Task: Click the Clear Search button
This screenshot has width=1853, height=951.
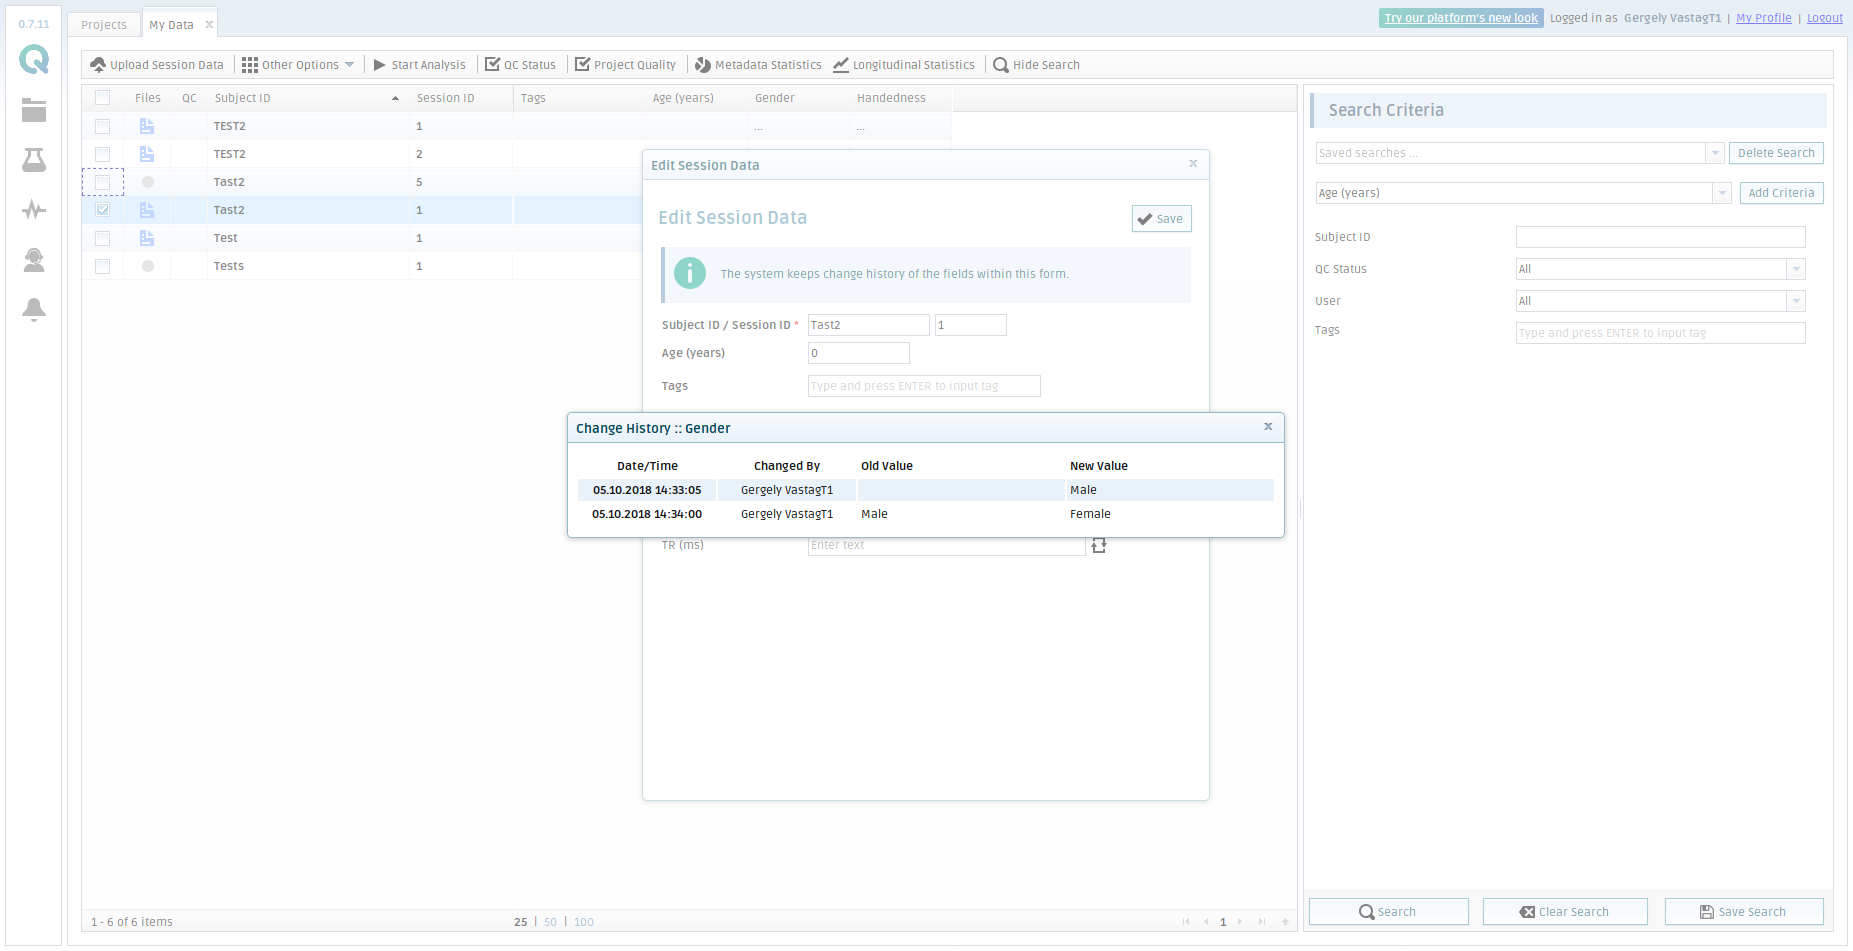Action: (1565, 912)
